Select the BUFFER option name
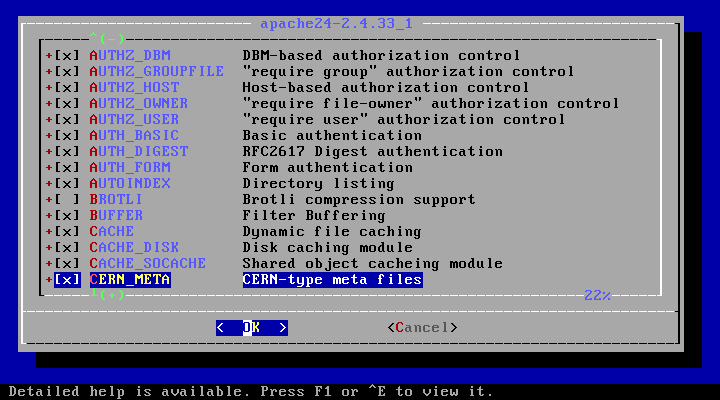The height and width of the screenshot is (400, 720). click(116, 216)
